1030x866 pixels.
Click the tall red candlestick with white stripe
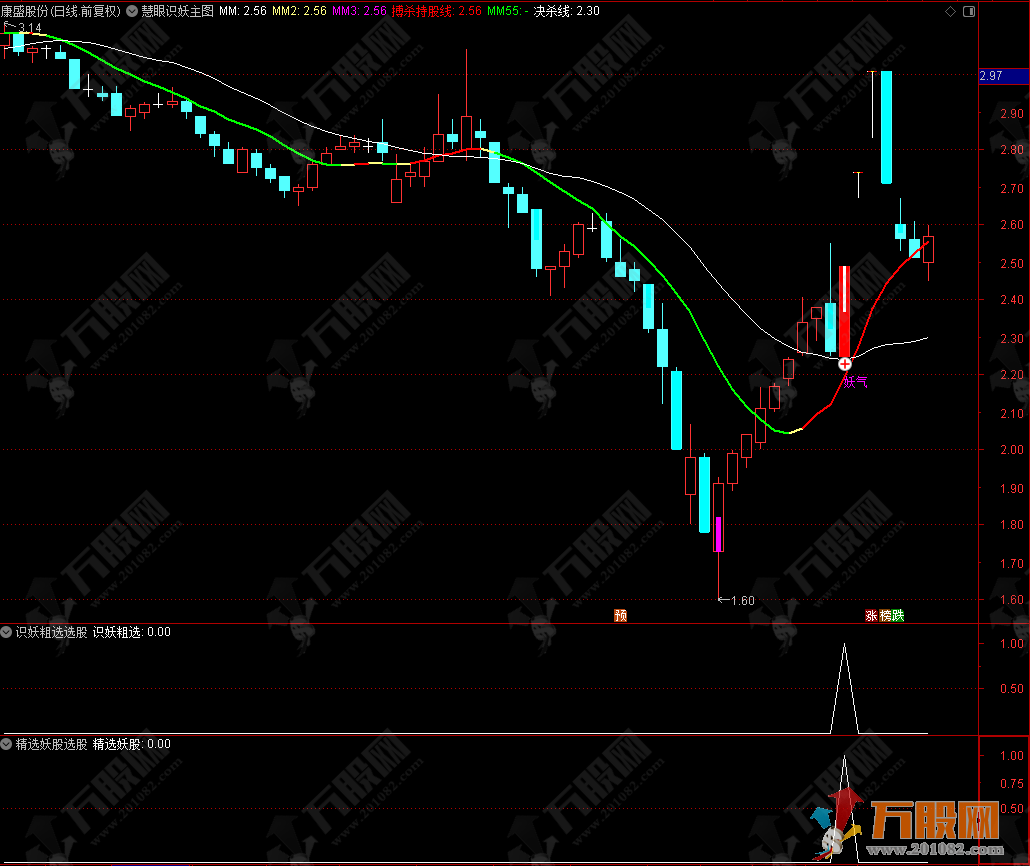click(x=845, y=311)
